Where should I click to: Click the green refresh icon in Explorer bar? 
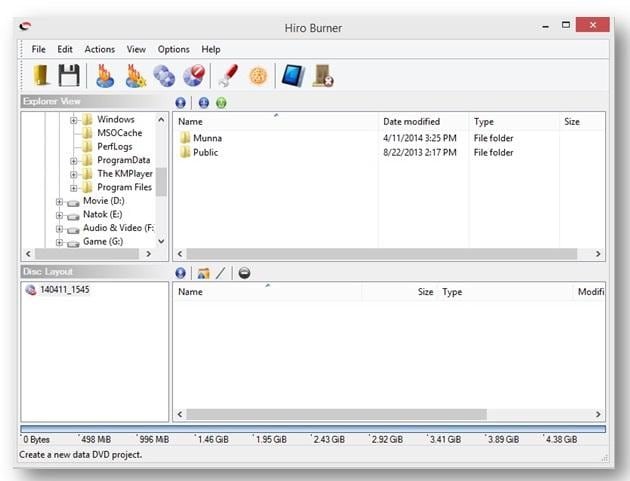(x=221, y=103)
